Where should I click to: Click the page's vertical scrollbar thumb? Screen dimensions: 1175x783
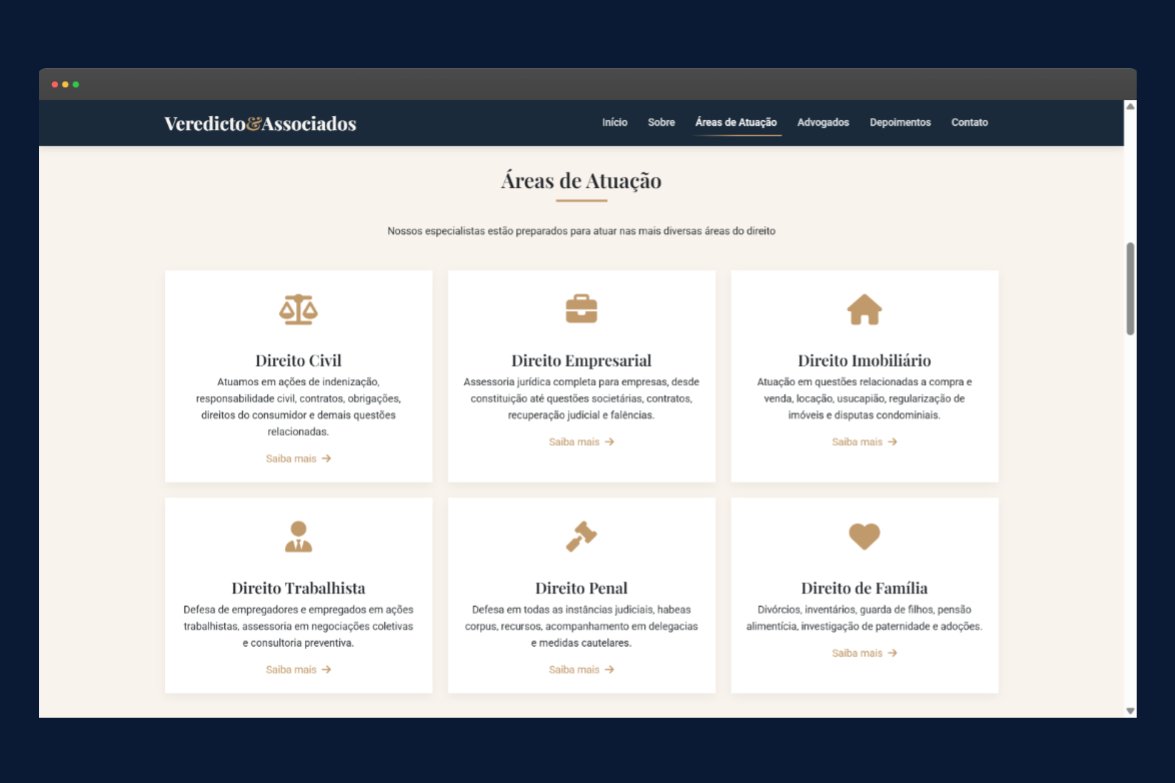pos(1130,288)
